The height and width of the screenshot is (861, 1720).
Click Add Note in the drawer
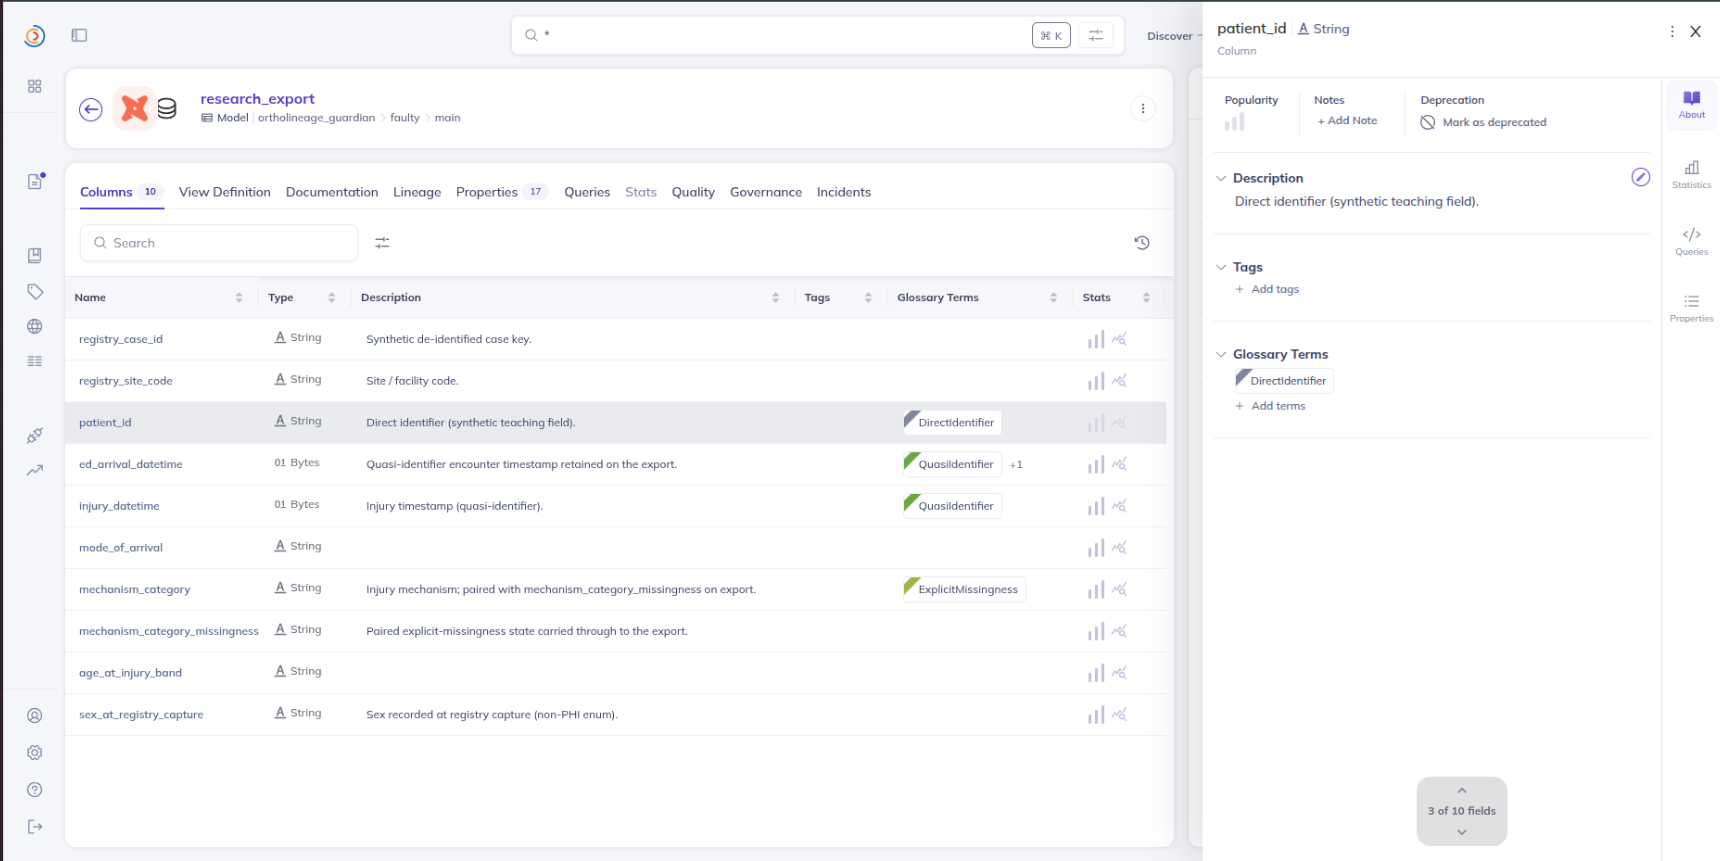[1347, 121]
